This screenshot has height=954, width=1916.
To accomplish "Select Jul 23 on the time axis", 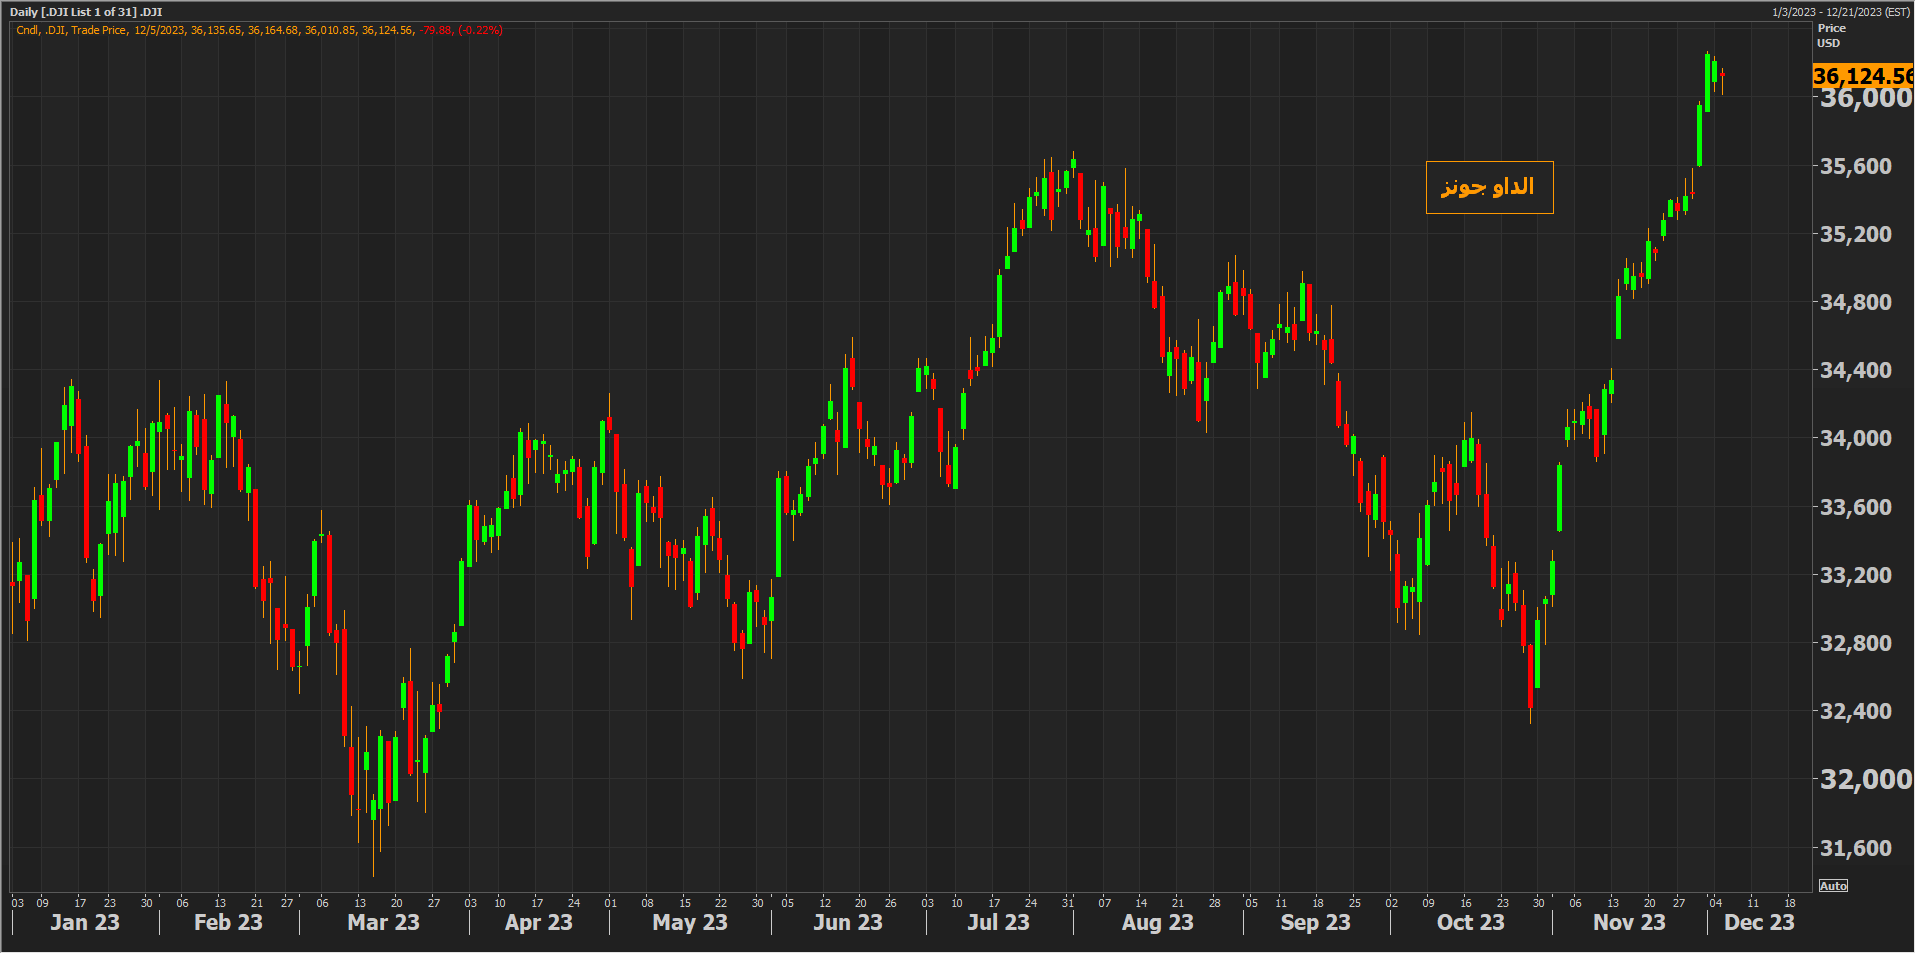I will pos(997,922).
